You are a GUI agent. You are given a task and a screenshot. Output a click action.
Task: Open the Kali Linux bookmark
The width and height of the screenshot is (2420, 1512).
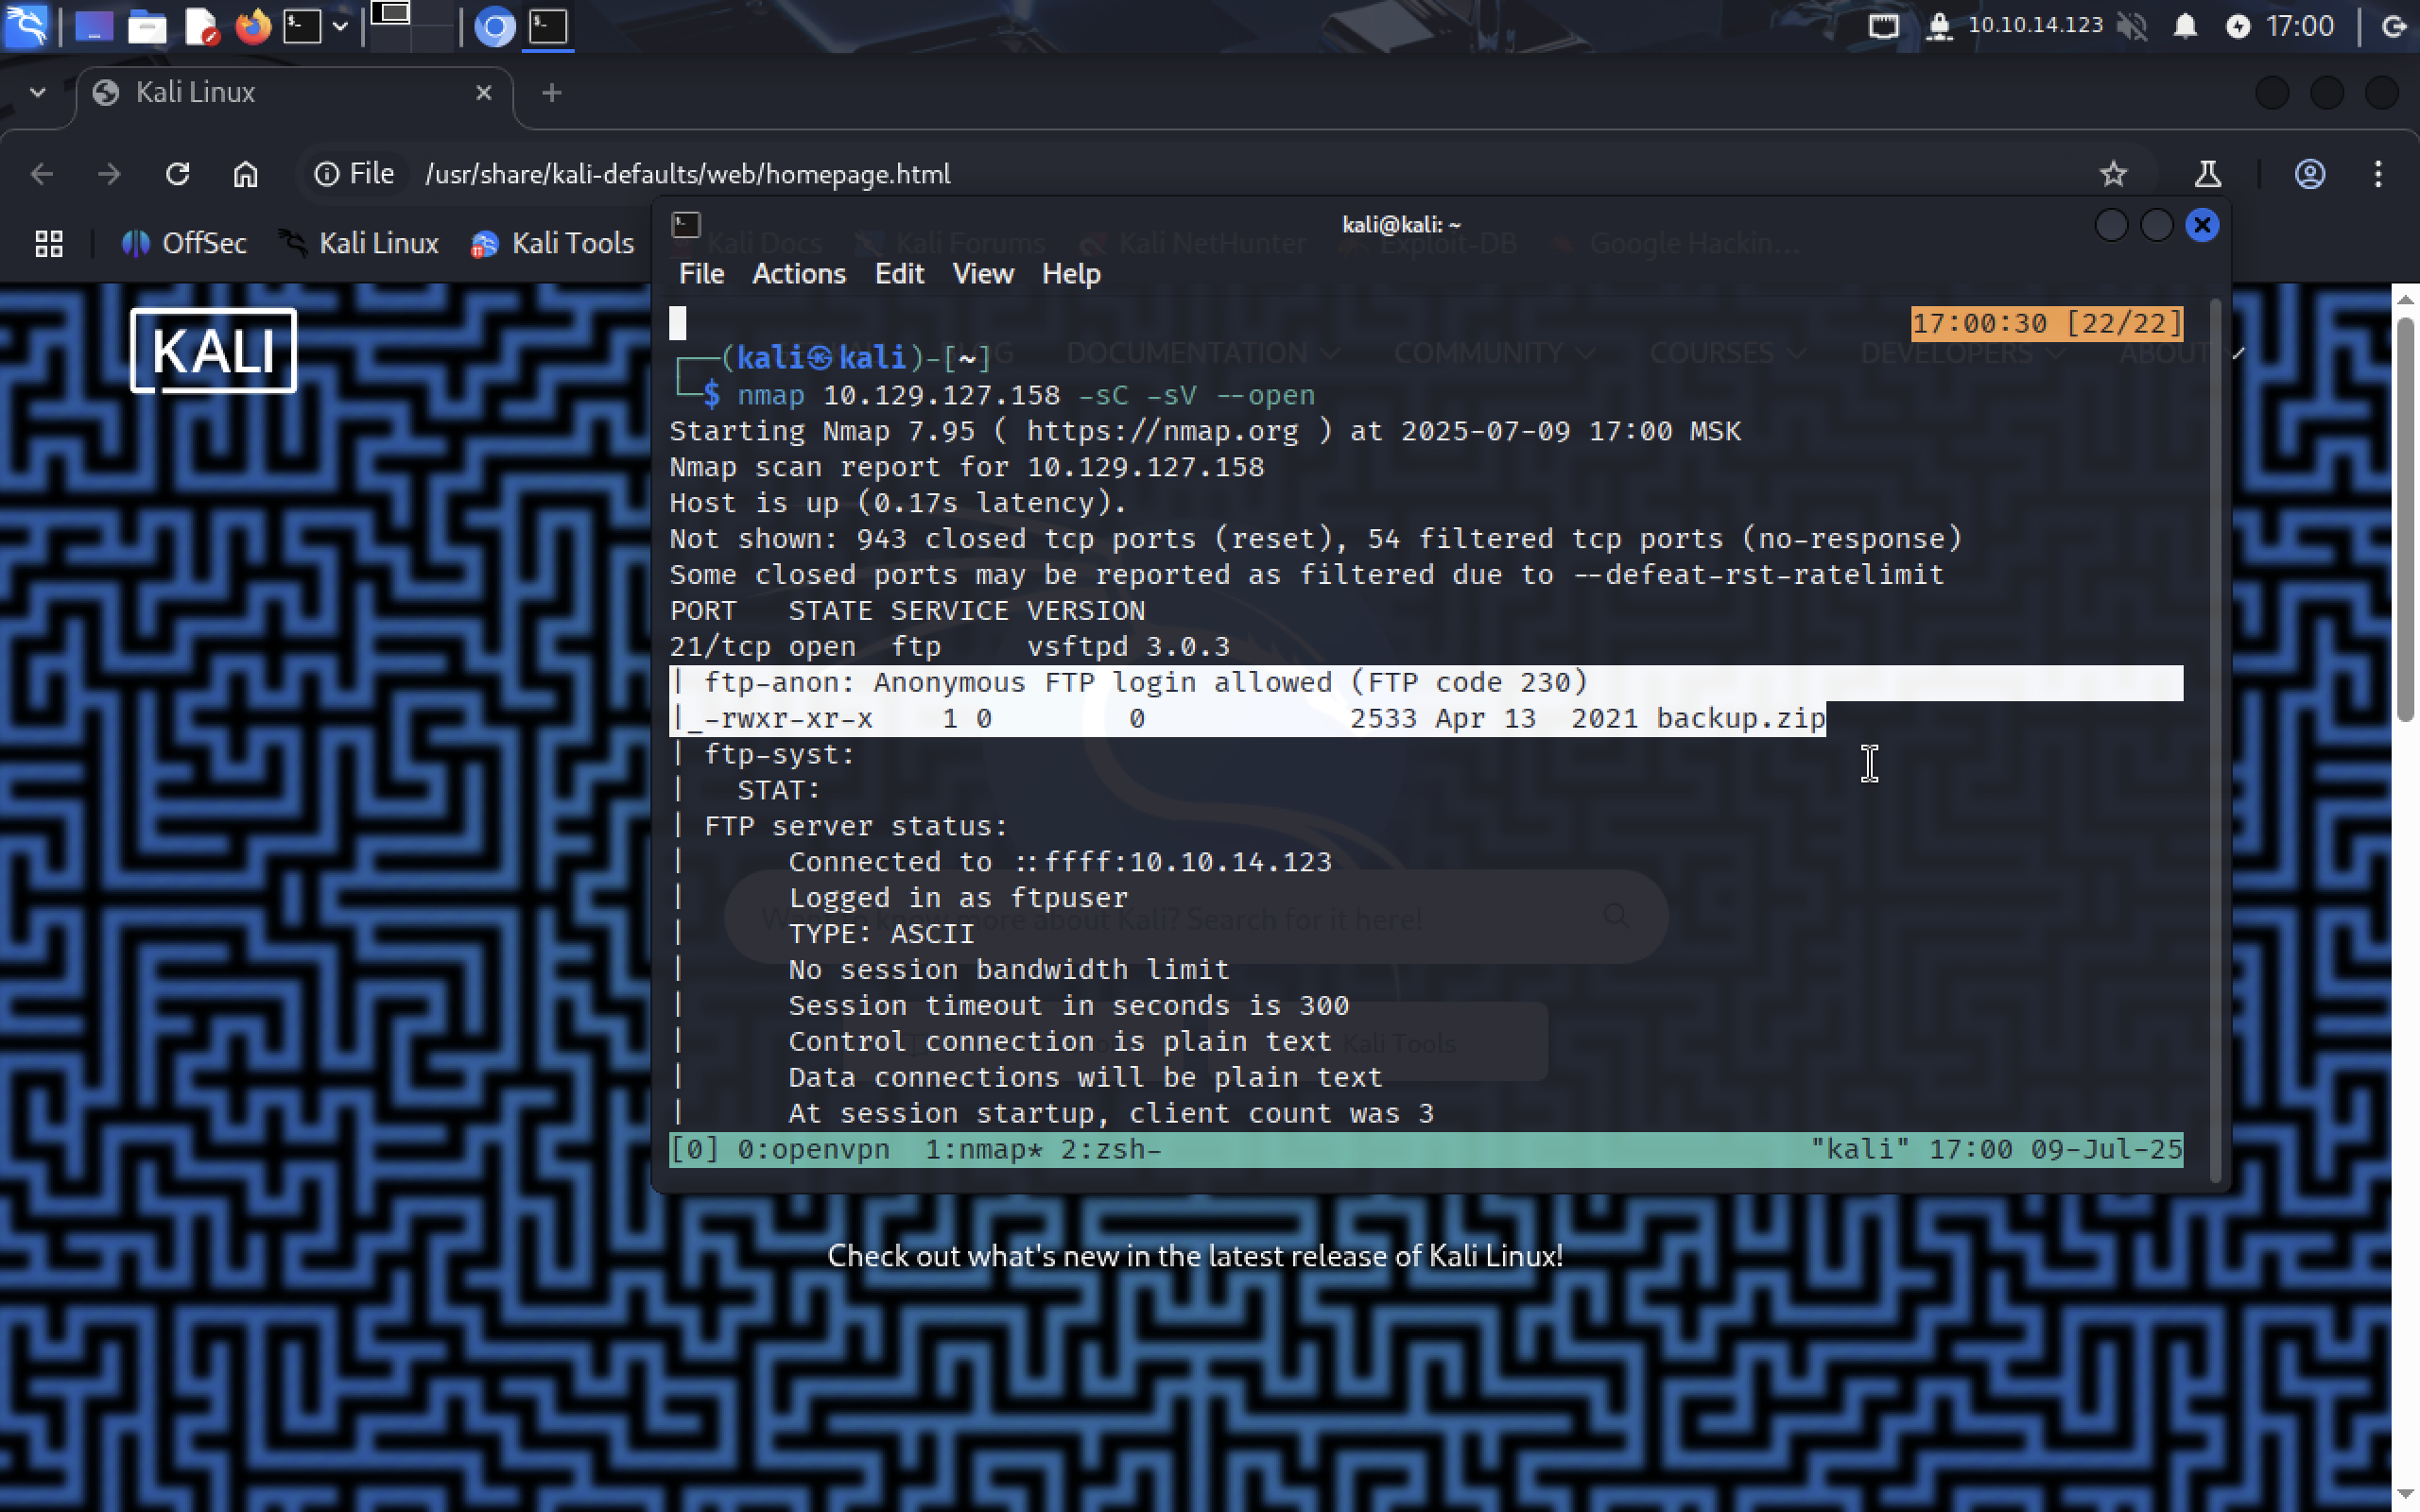[x=359, y=243]
